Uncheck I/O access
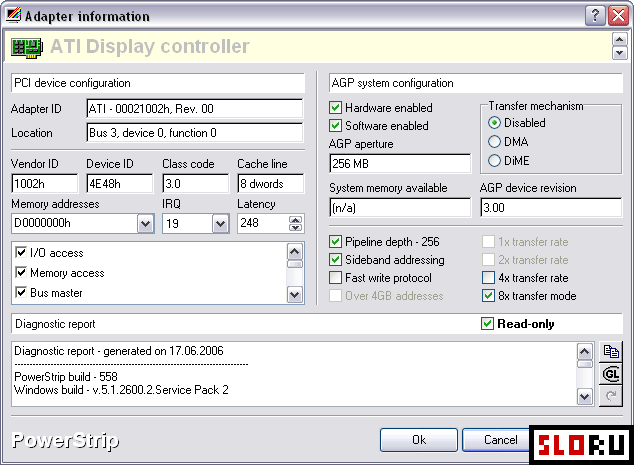The width and height of the screenshot is (634, 465). coord(21,253)
